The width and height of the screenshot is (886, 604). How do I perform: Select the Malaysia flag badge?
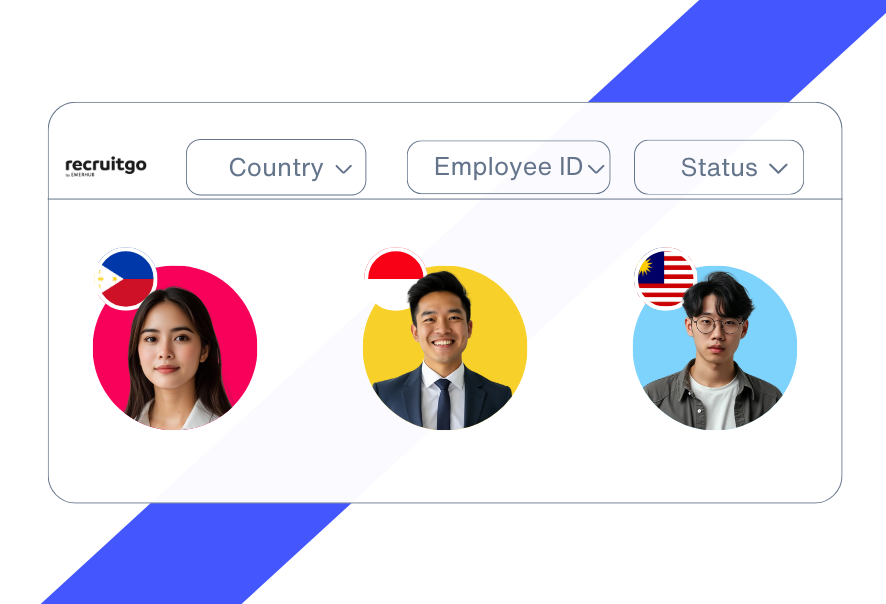tap(665, 279)
